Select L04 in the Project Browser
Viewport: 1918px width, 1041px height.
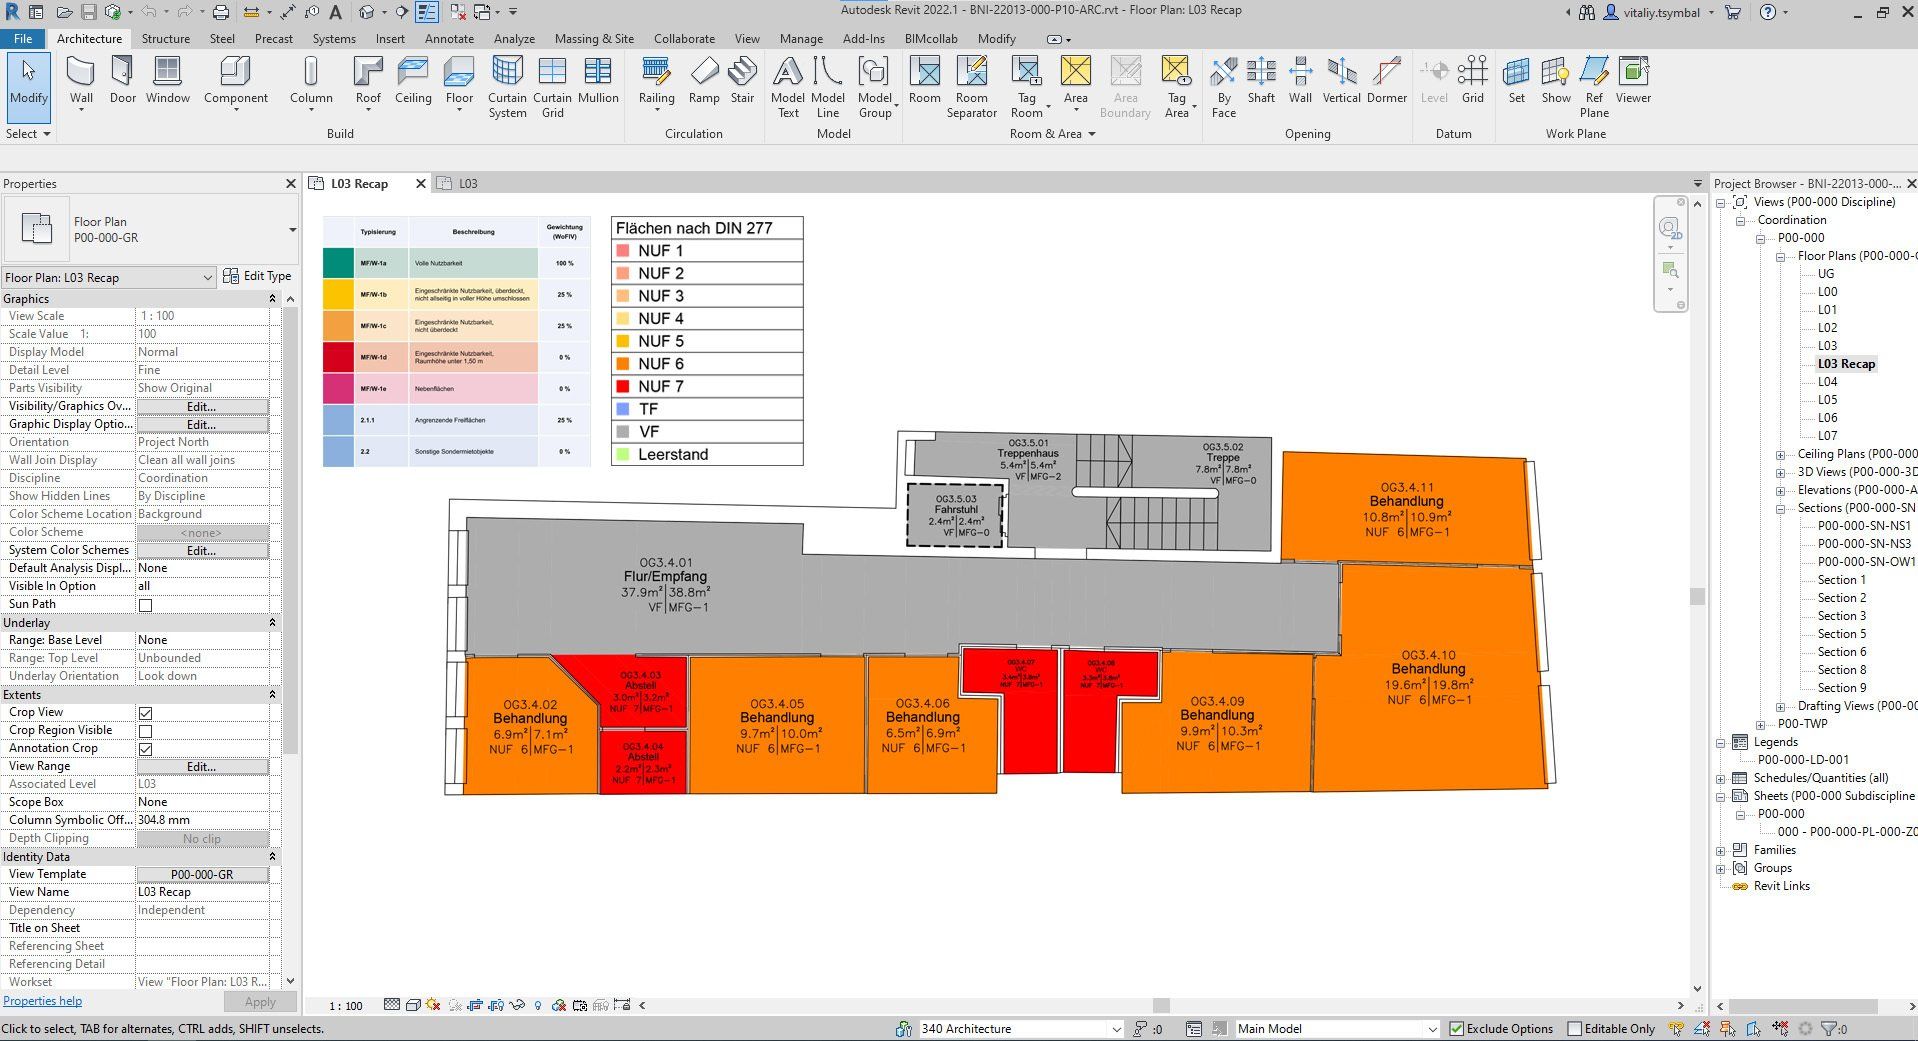(x=1827, y=382)
